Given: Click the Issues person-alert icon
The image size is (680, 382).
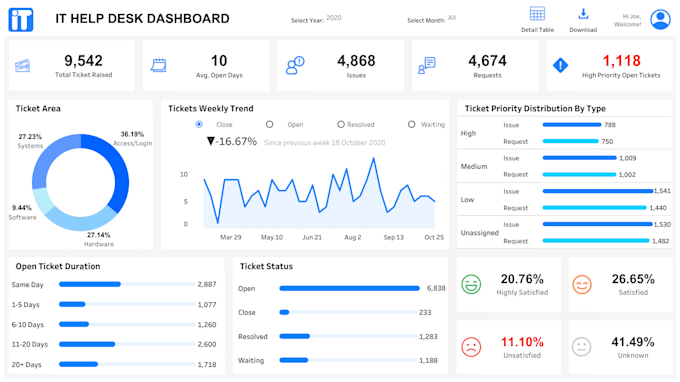Looking at the screenshot, I should 295,65.
